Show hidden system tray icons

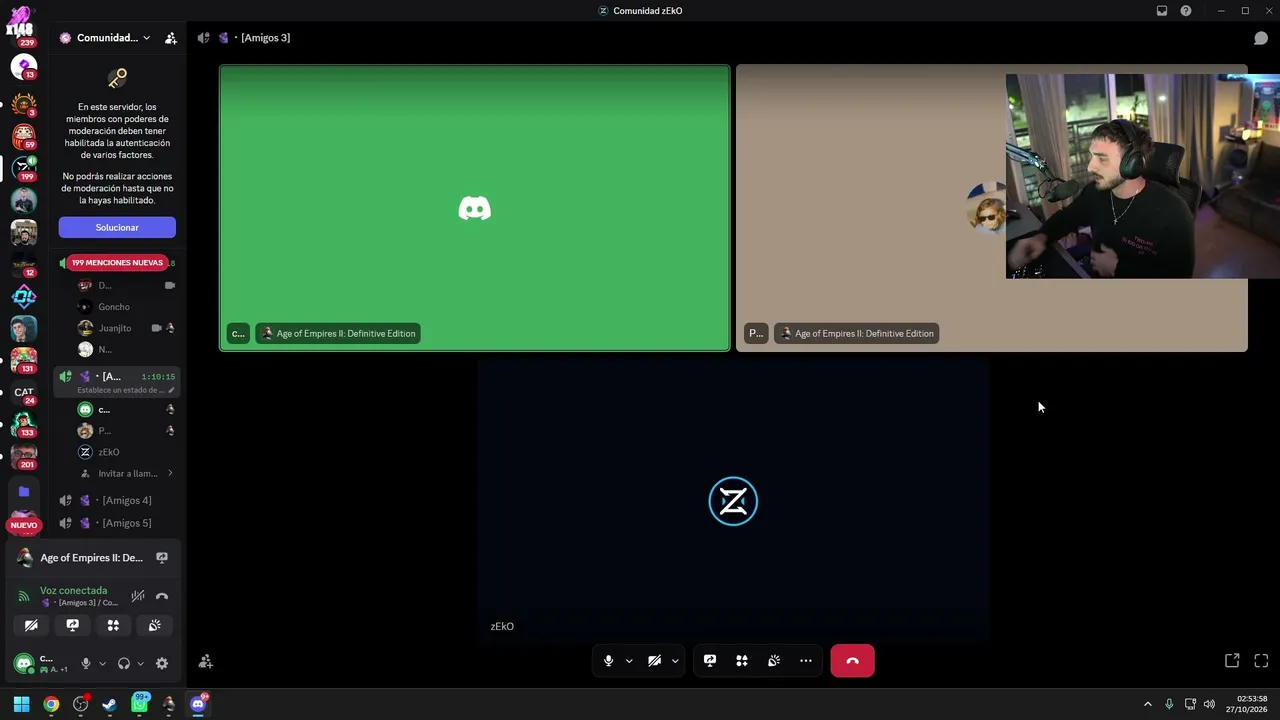click(x=1147, y=704)
